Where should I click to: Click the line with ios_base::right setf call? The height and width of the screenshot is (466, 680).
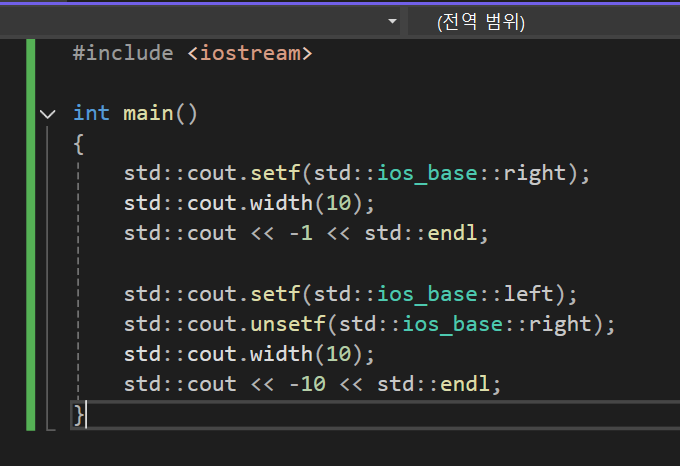357,173
